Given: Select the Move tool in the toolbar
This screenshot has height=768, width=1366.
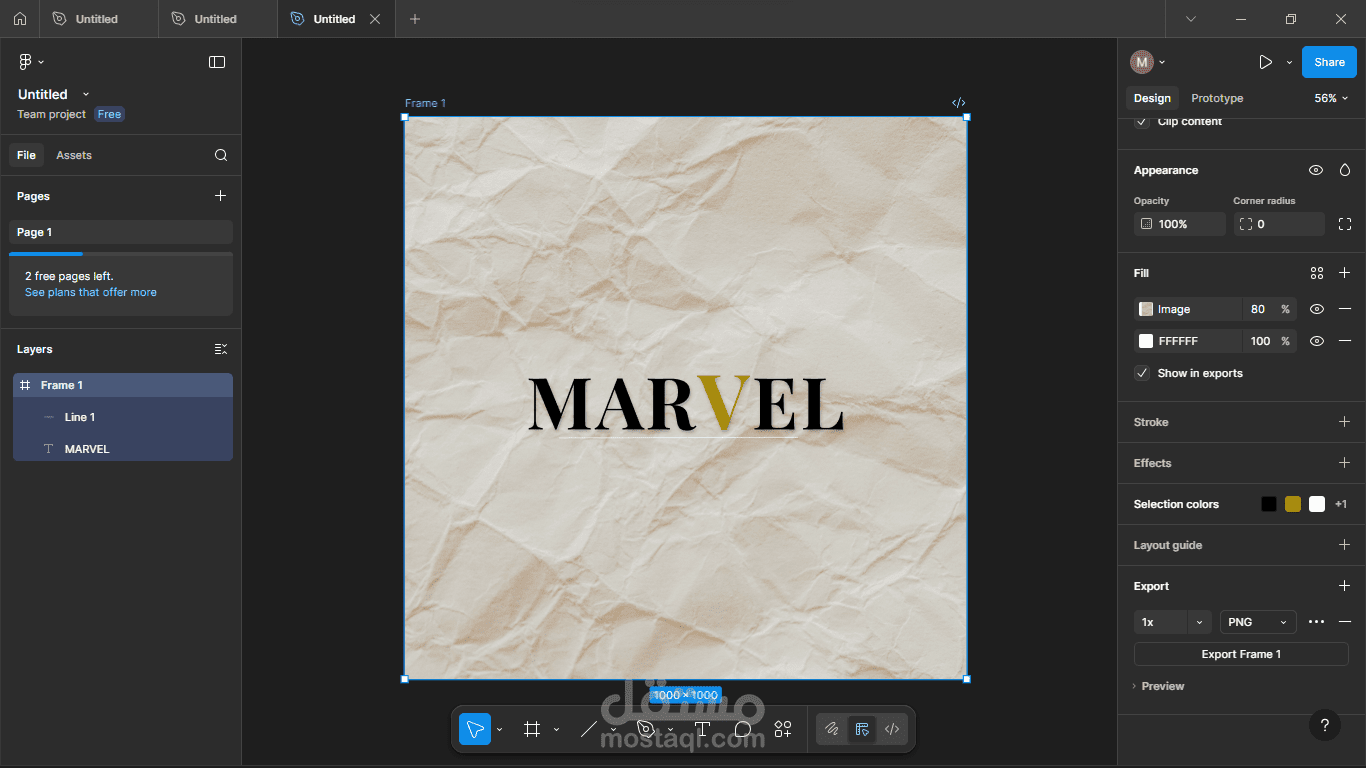Looking at the screenshot, I should 475,729.
